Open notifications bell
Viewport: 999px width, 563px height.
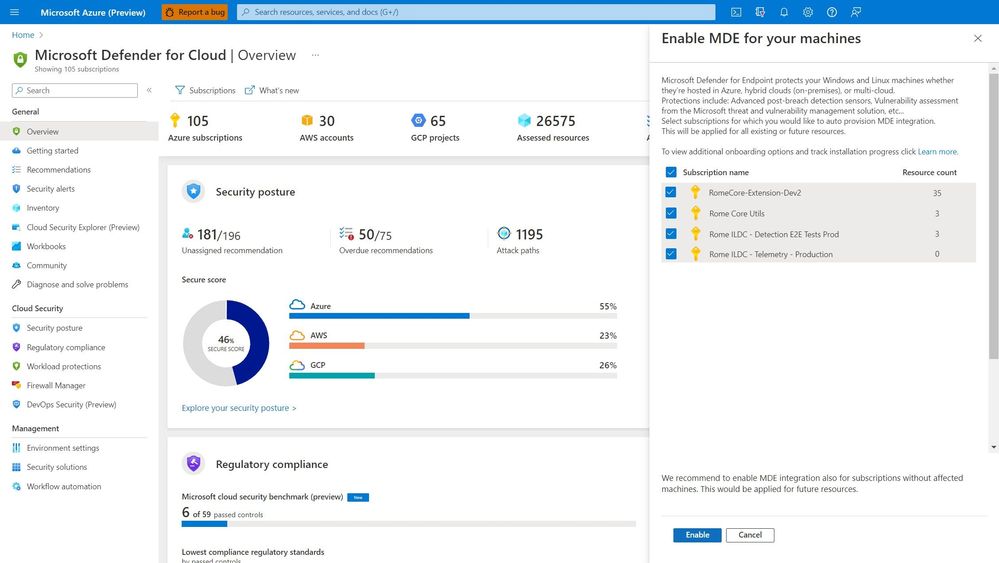[784, 12]
